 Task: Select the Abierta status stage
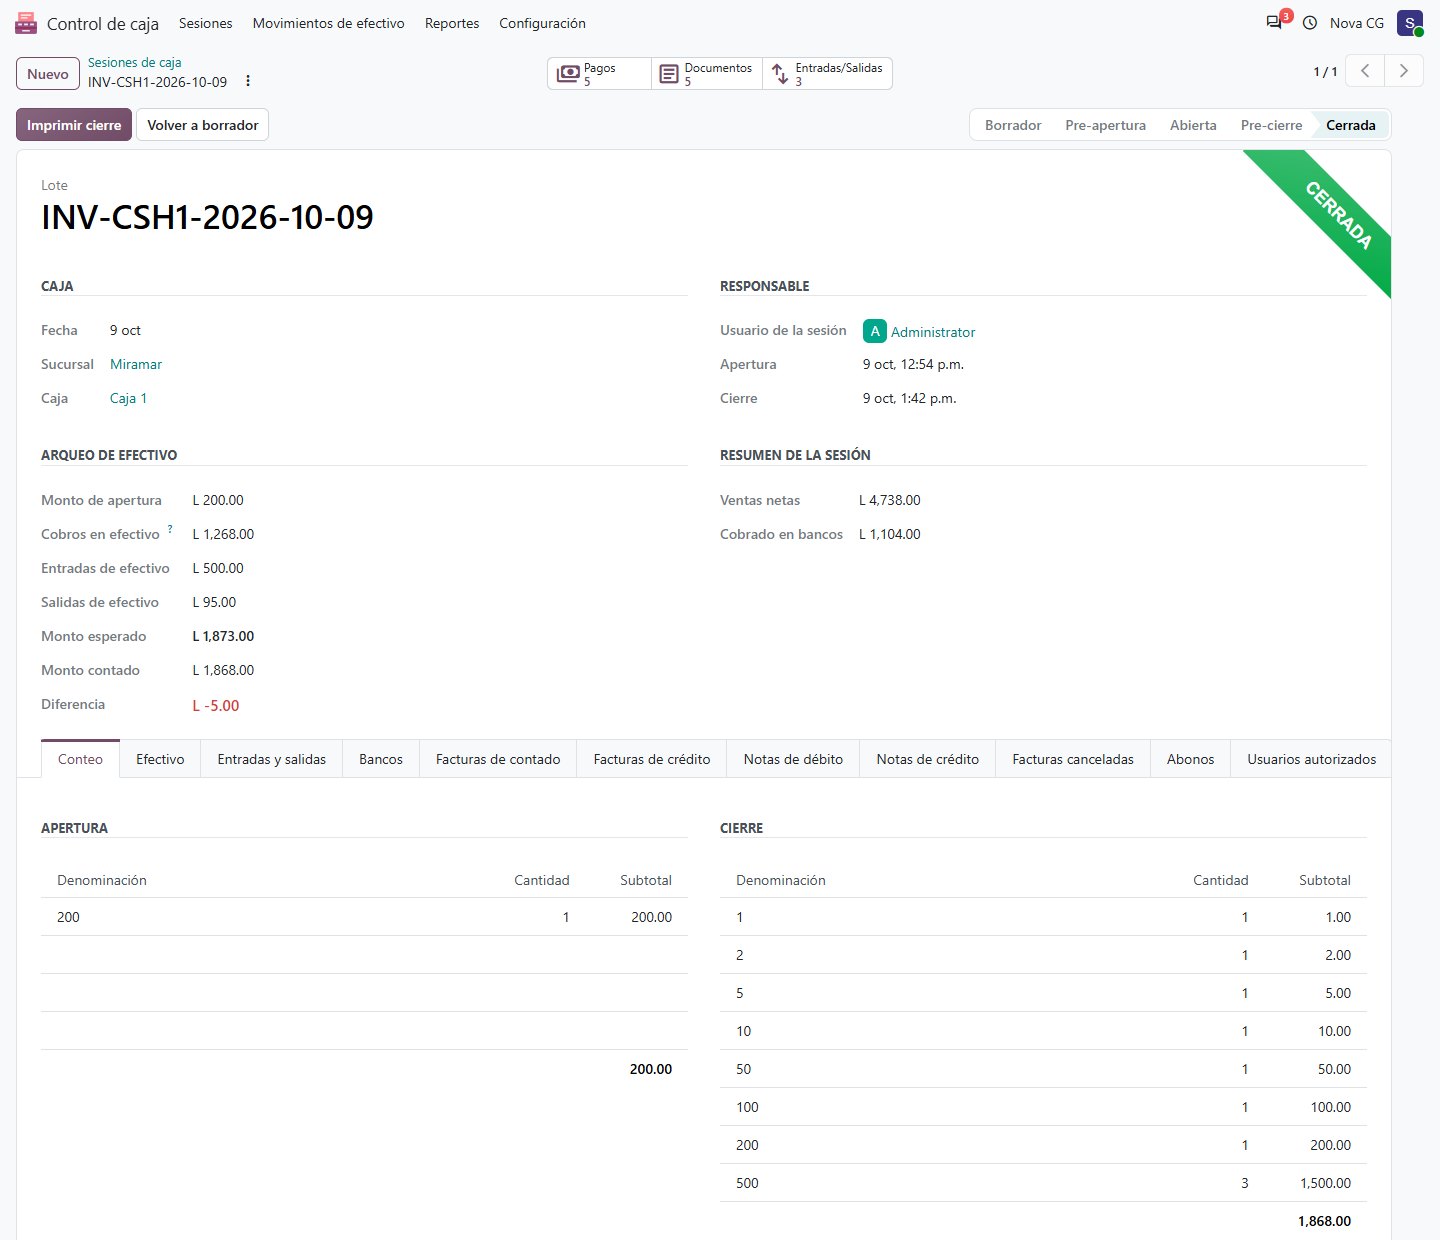click(x=1193, y=125)
